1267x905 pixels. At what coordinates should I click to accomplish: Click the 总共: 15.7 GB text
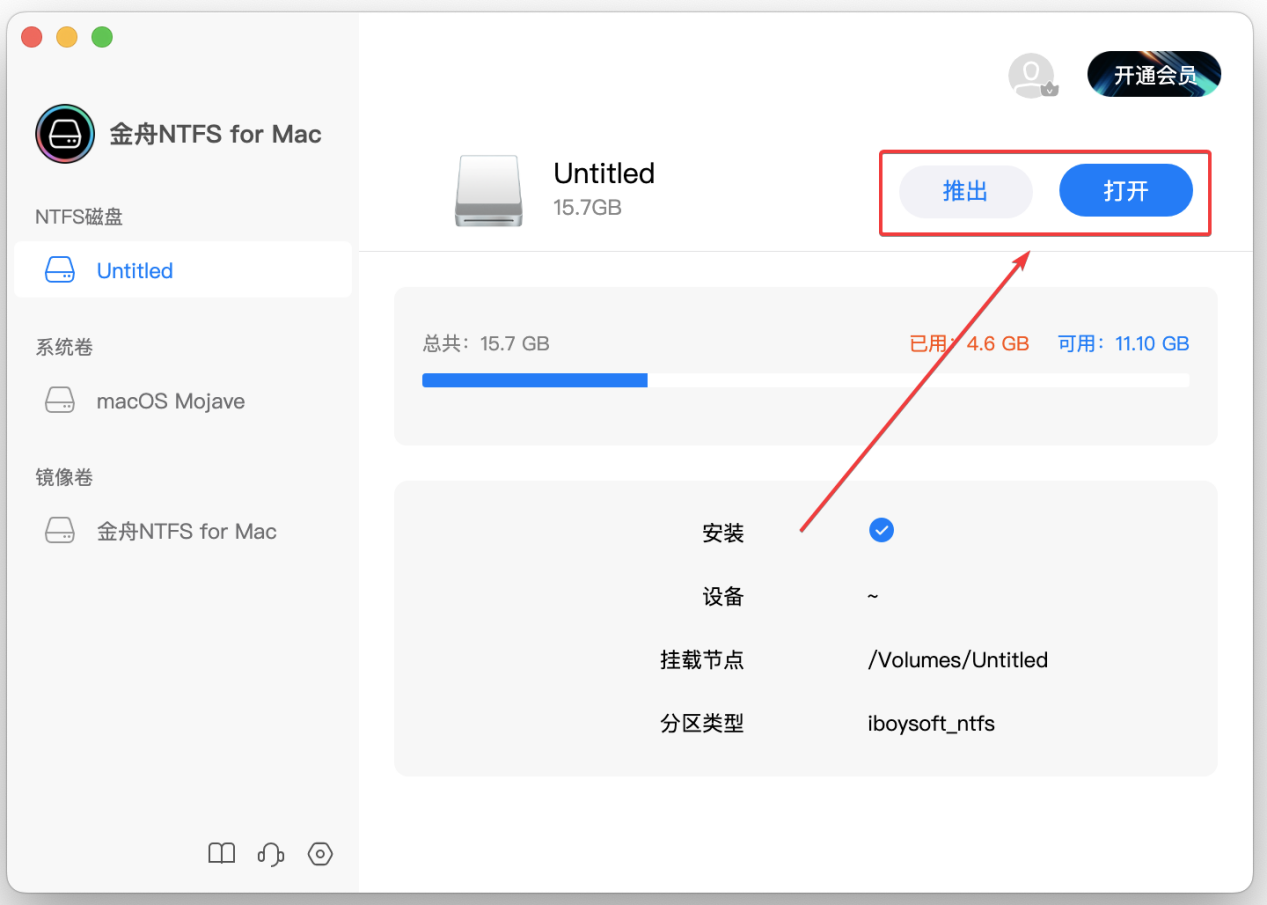pyautogui.click(x=486, y=344)
